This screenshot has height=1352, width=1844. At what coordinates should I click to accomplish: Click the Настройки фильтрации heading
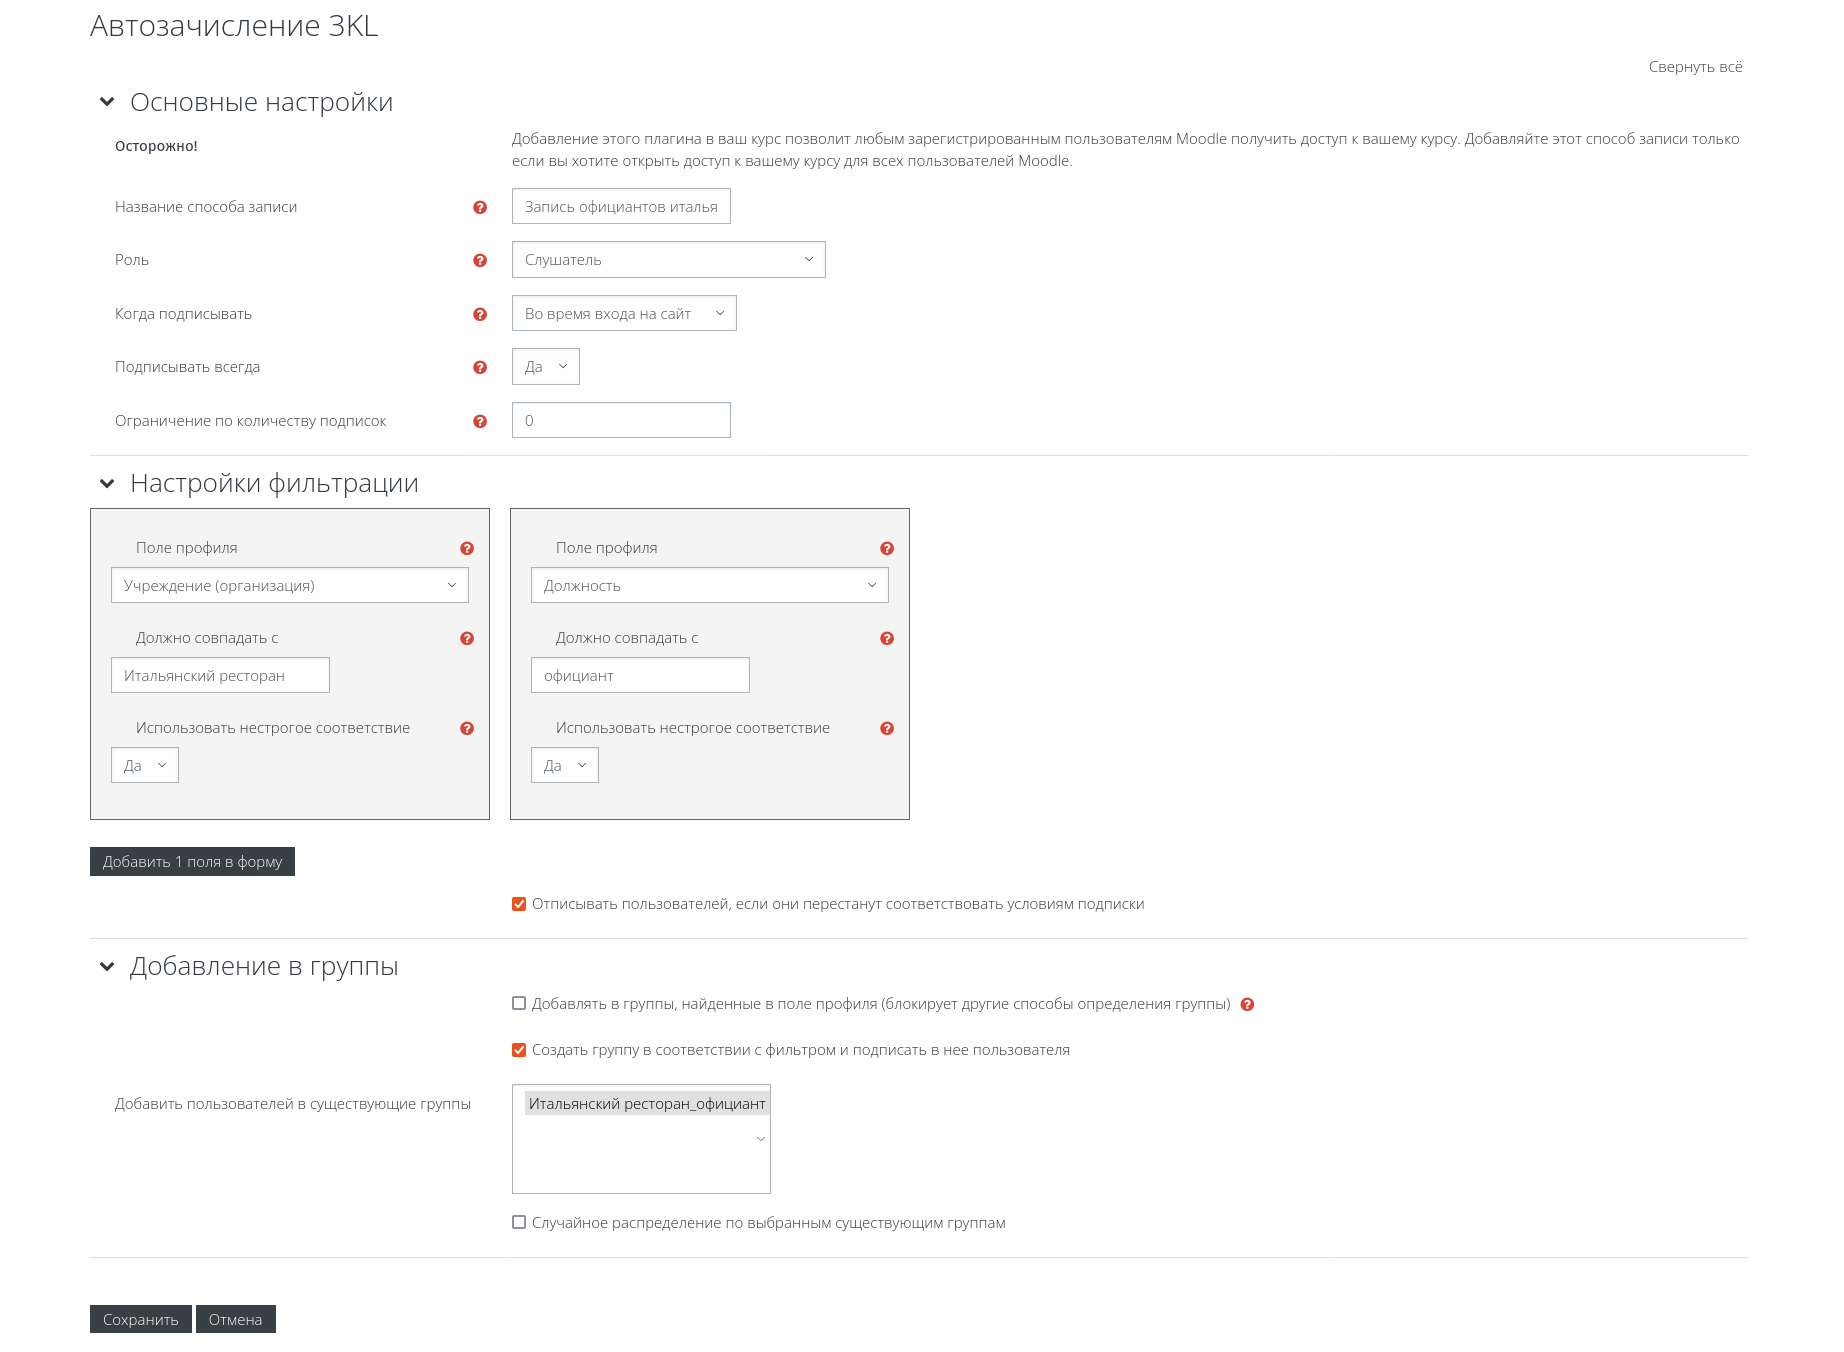[x=274, y=483]
